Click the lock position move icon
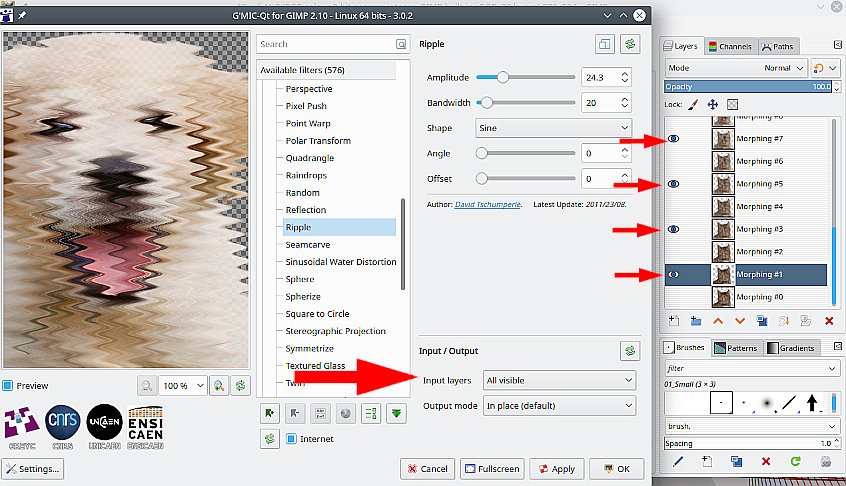 pyautogui.click(x=713, y=105)
